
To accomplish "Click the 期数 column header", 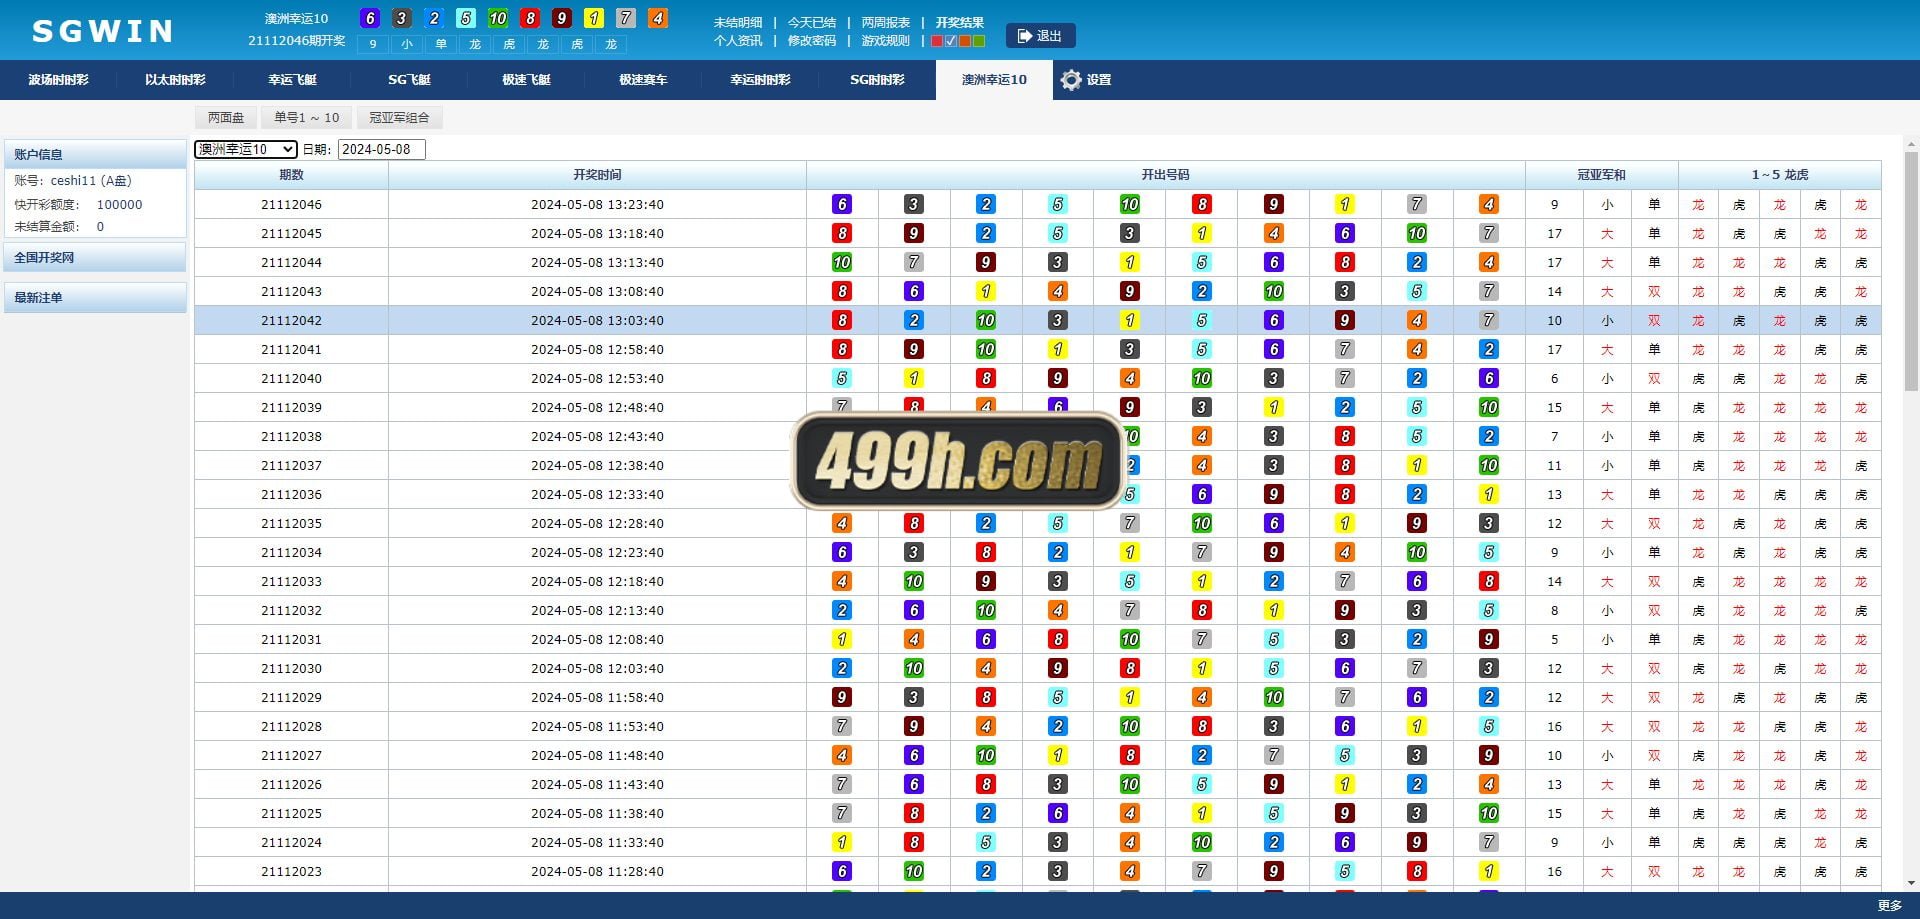I will [291, 175].
